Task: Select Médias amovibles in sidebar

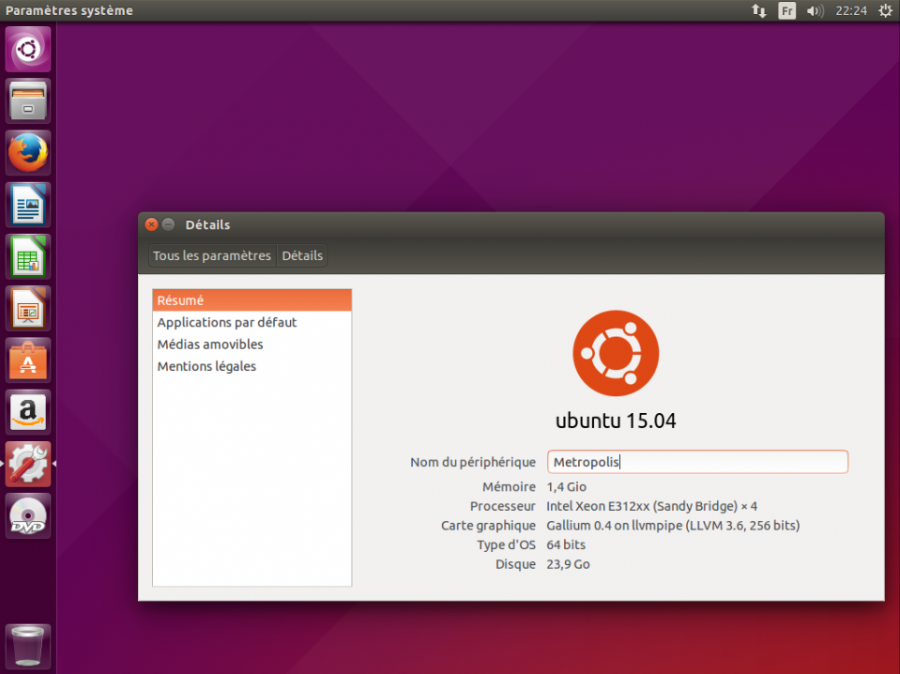Action: pos(210,345)
